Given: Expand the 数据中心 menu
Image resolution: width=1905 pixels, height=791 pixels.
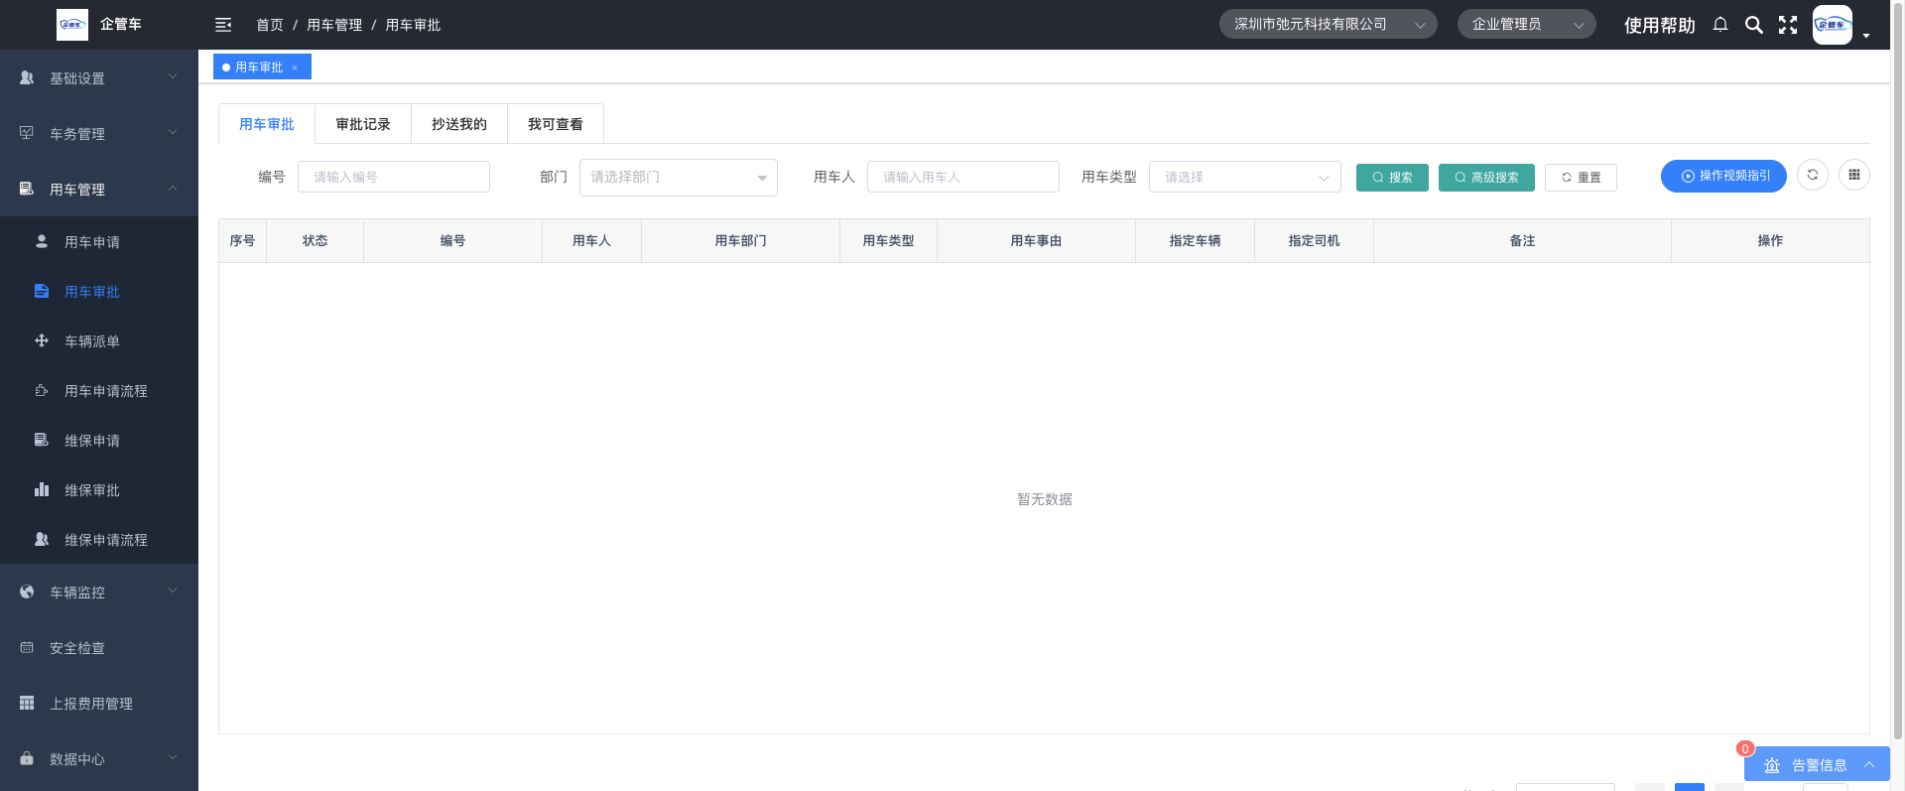Looking at the screenshot, I should [x=172, y=758].
